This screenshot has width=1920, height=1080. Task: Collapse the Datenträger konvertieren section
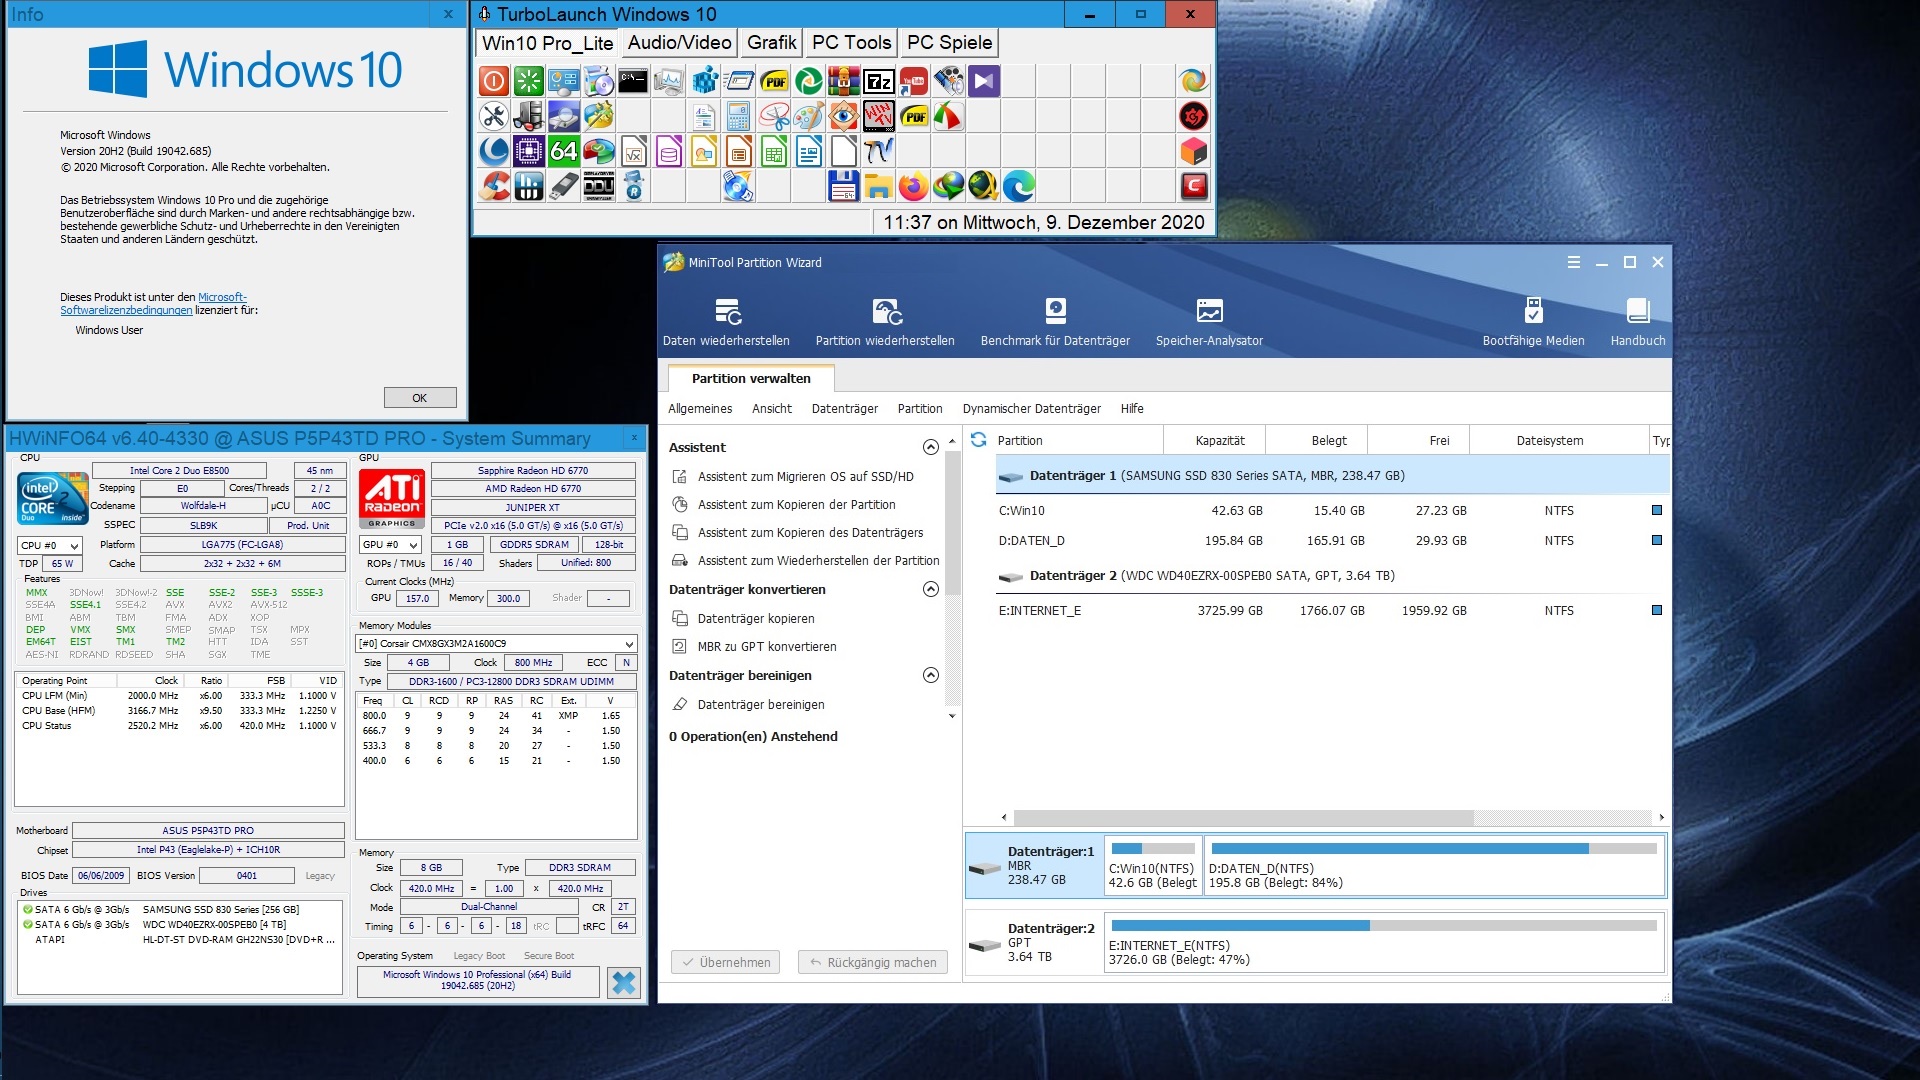[x=930, y=589]
